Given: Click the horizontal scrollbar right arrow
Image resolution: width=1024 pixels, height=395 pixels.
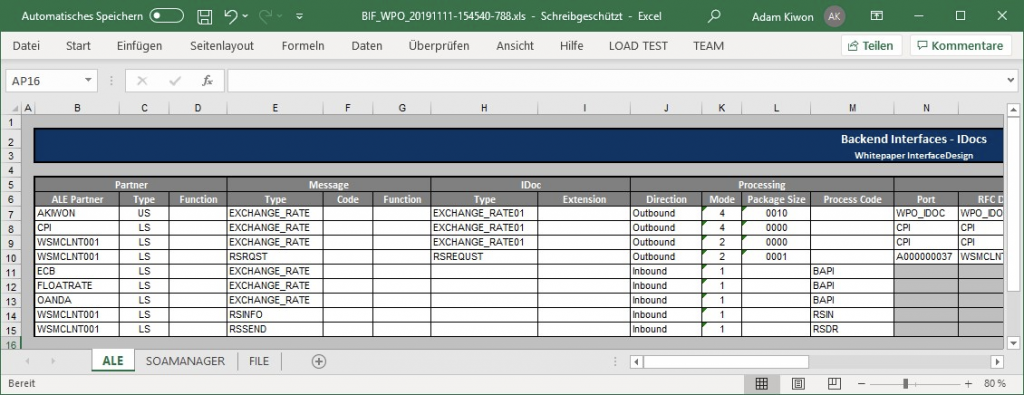Looking at the screenshot, I should click(x=997, y=361).
